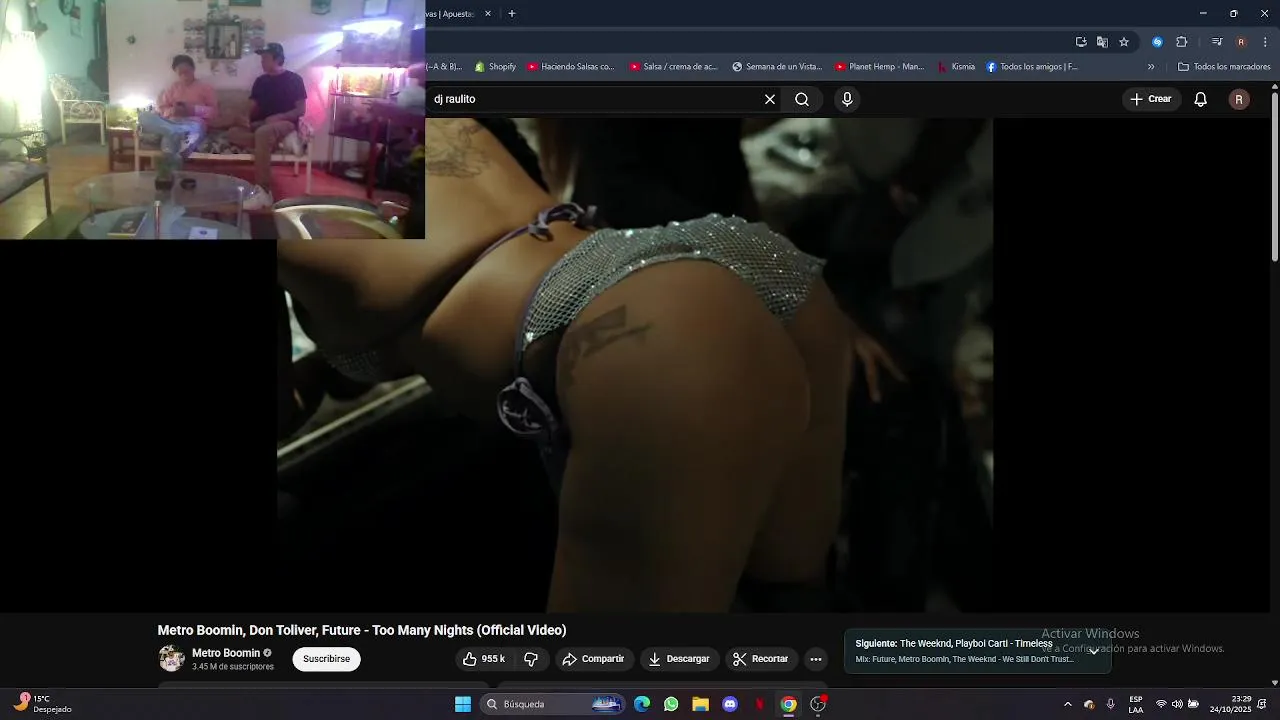Image resolution: width=1280 pixels, height=720 pixels.
Task: Like the video with thumbs-up 955 k
Action: pyautogui.click(x=484, y=659)
